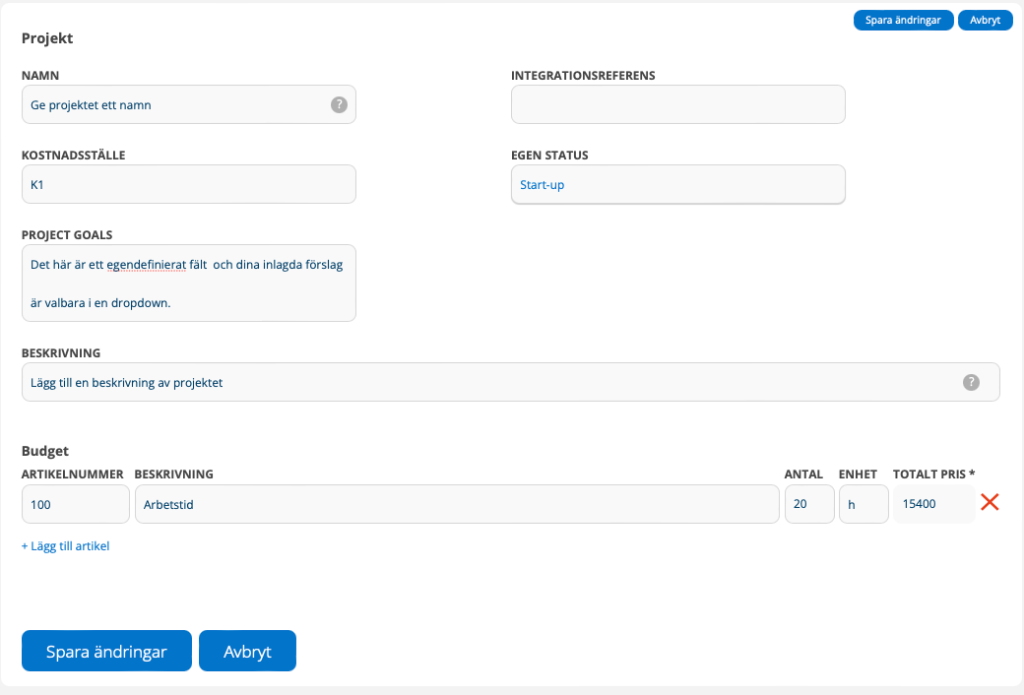Image resolution: width=1024 pixels, height=695 pixels.
Task: Add a new article via Lägg till artikel
Action: [65, 546]
